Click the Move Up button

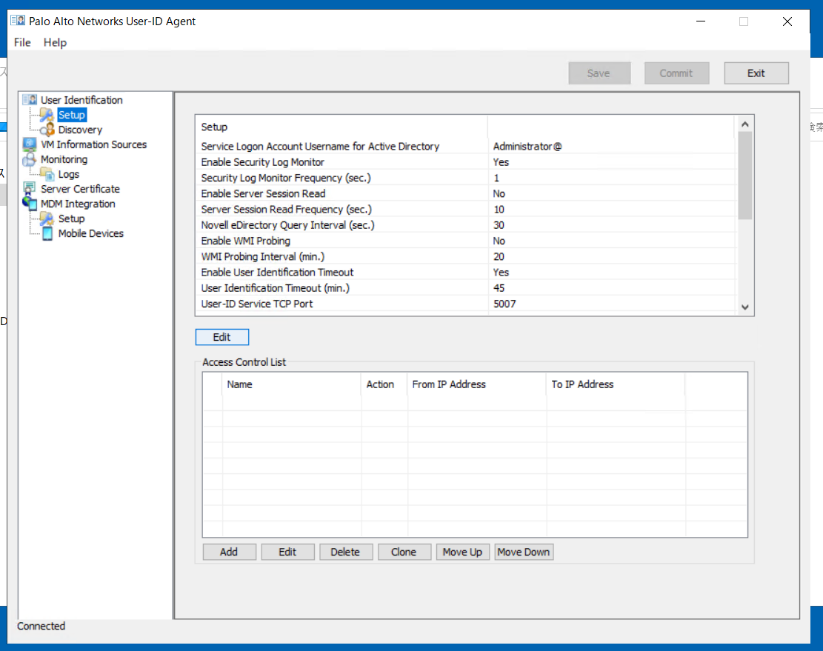coord(462,552)
